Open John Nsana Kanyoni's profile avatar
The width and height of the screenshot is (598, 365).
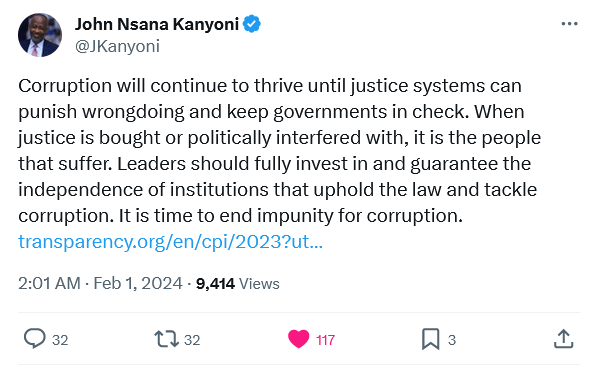click(x=40, y=35)
